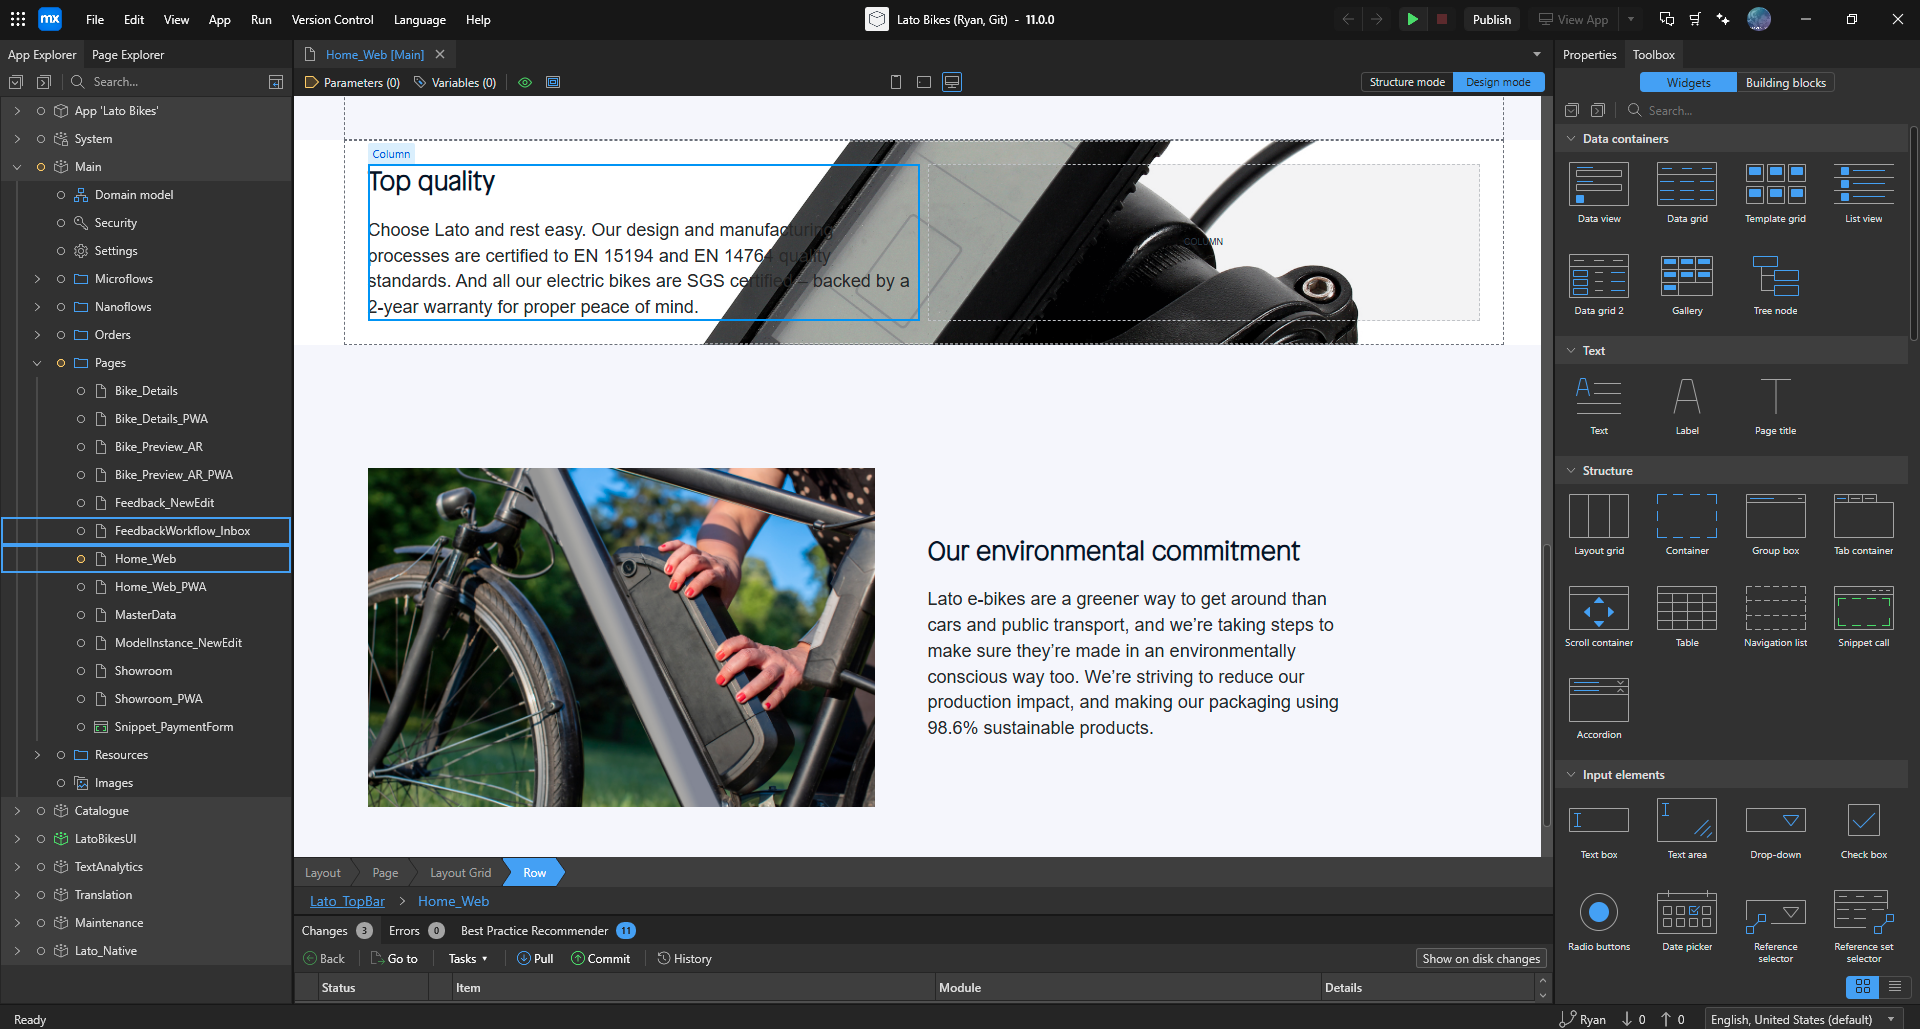Select the Date picker widget
The image size is (1920, 1029).
pos(1686,913)
